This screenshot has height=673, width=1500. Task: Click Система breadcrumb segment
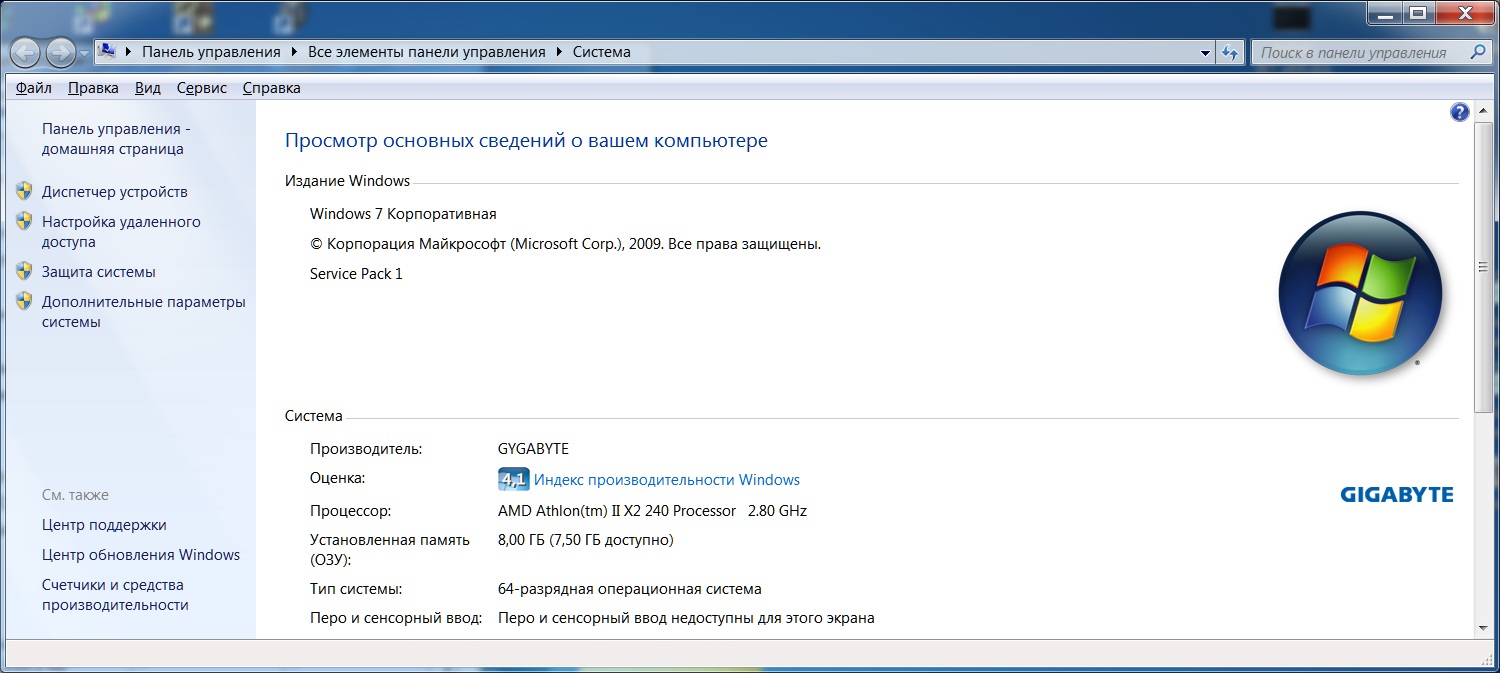[x=601, y=52]
